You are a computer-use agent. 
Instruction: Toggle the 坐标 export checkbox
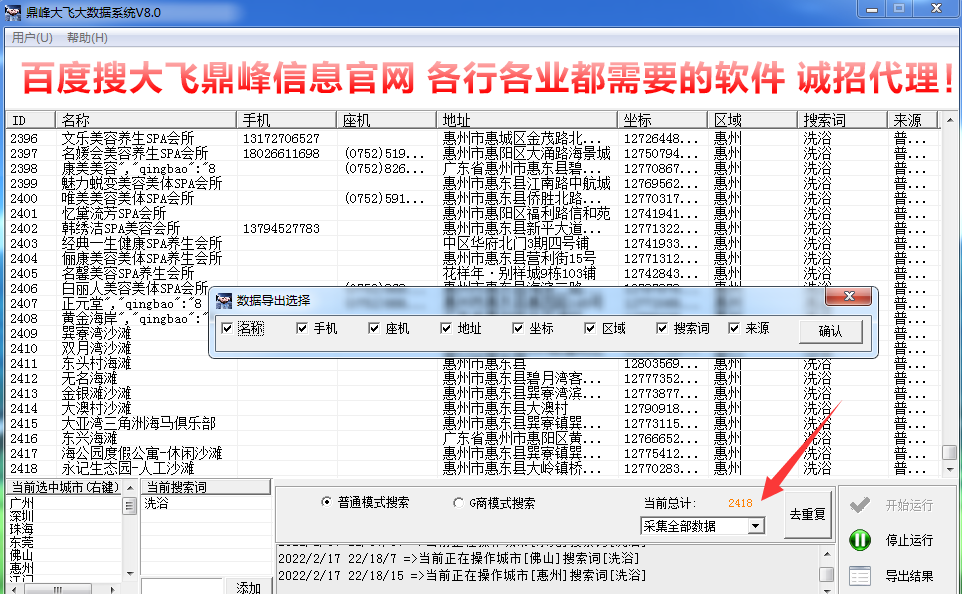coord(518,329)
